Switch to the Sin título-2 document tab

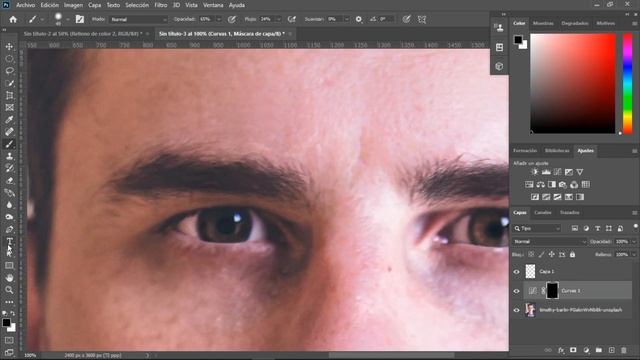(x=83, y=34)
